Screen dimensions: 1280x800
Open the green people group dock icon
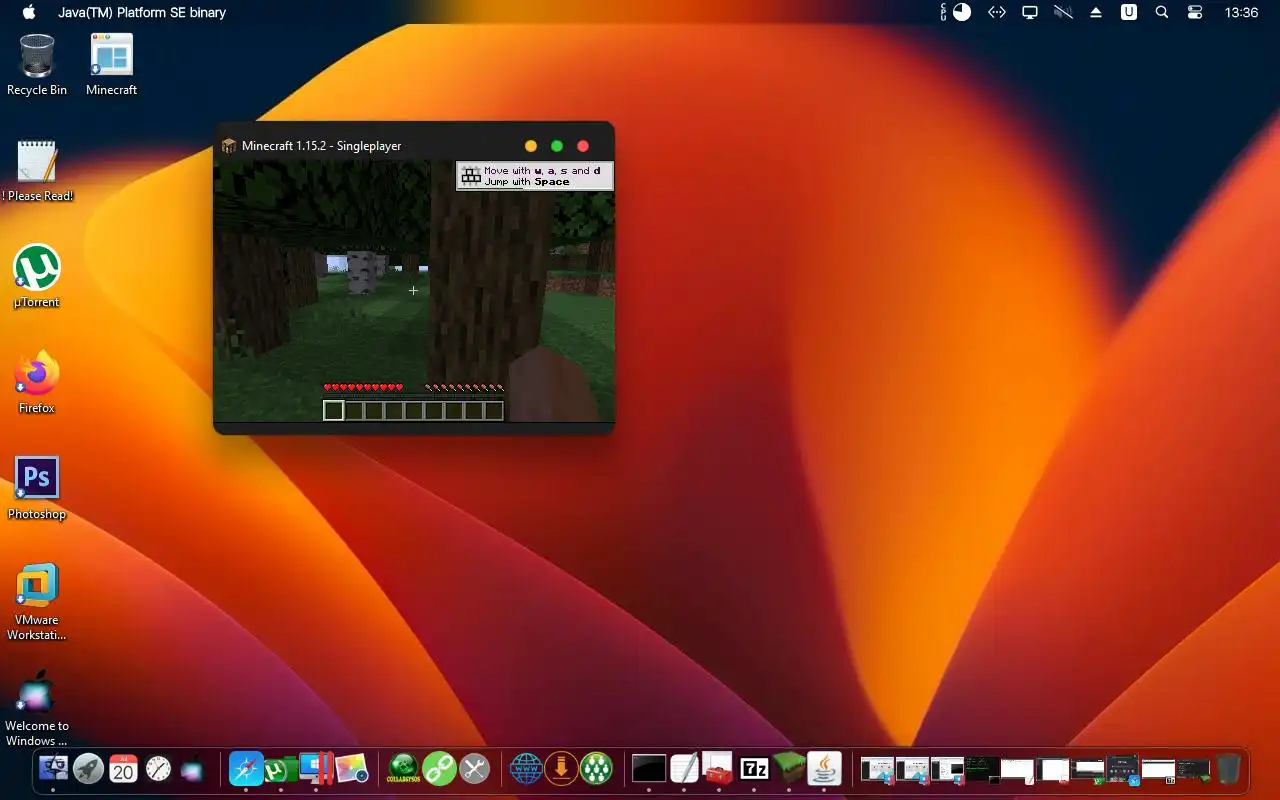tap(596, 768)
